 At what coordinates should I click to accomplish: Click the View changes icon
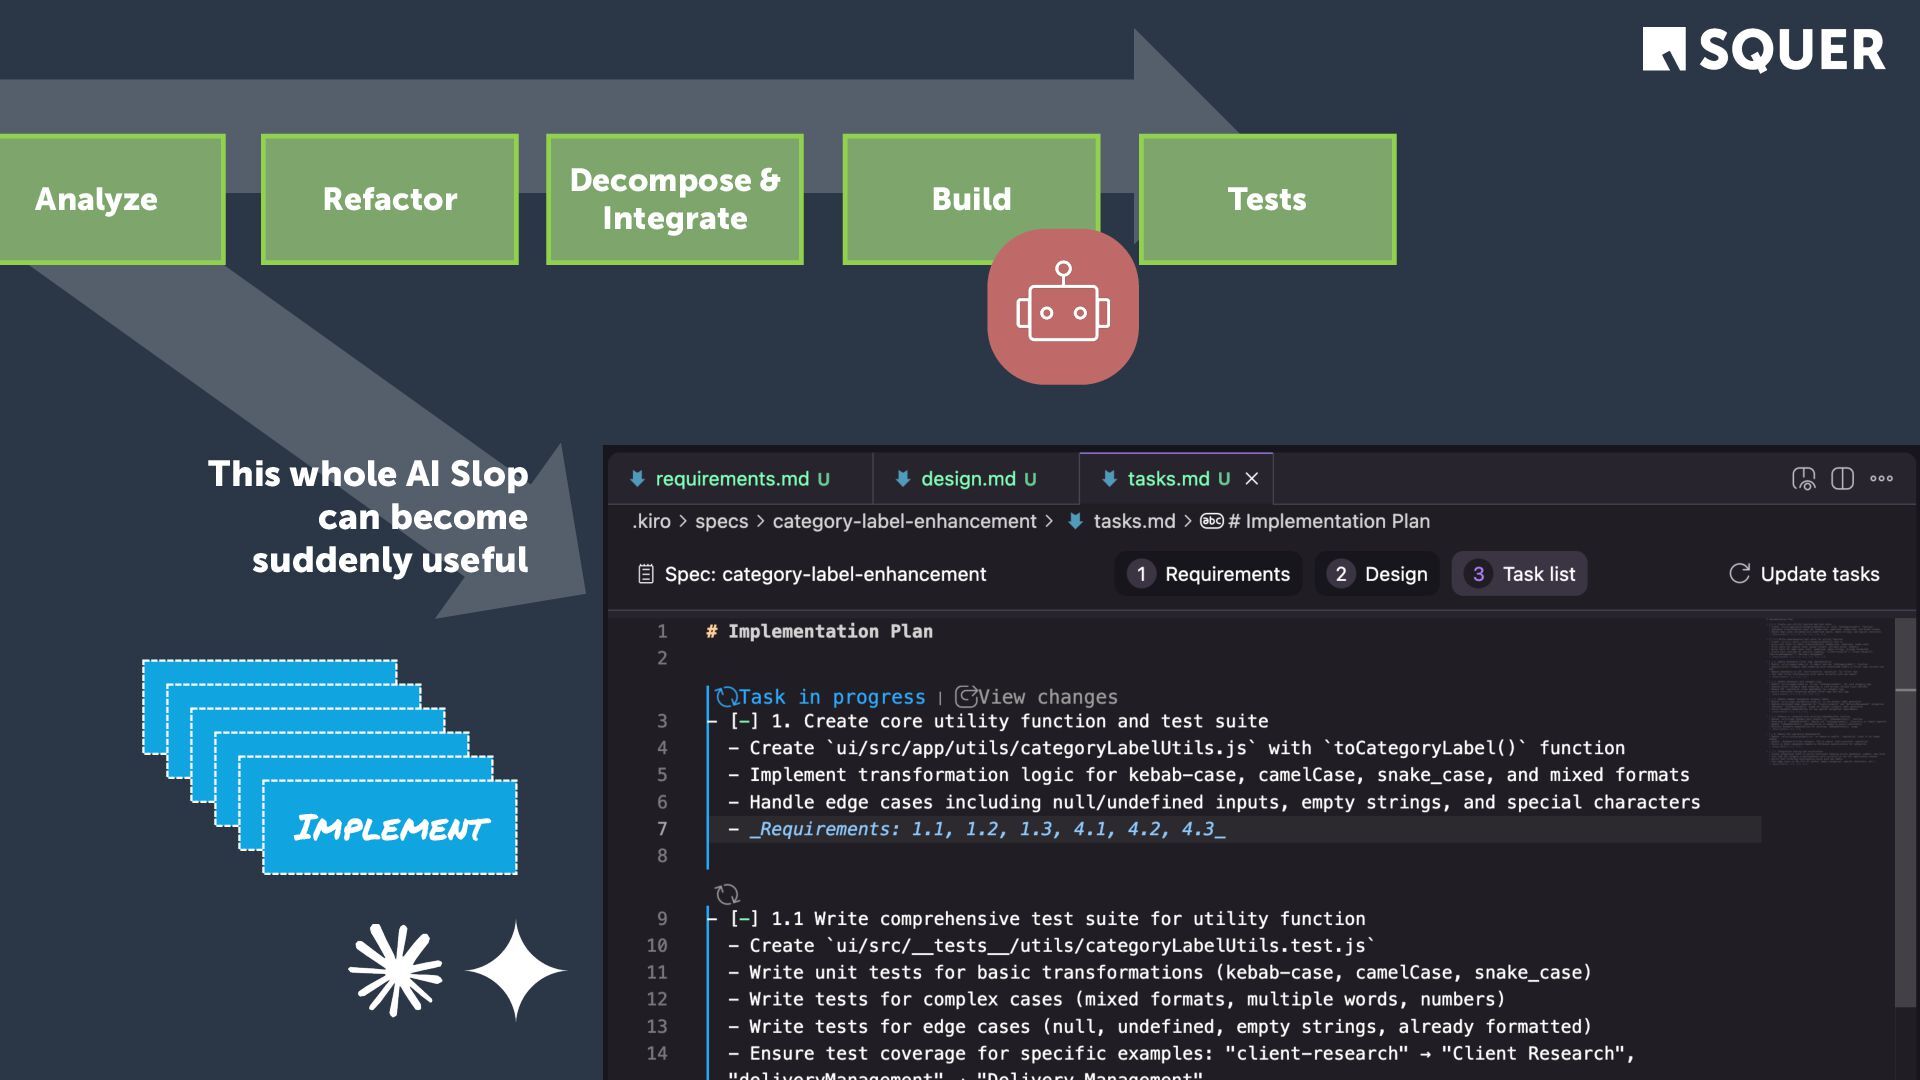tap(966, 697)
